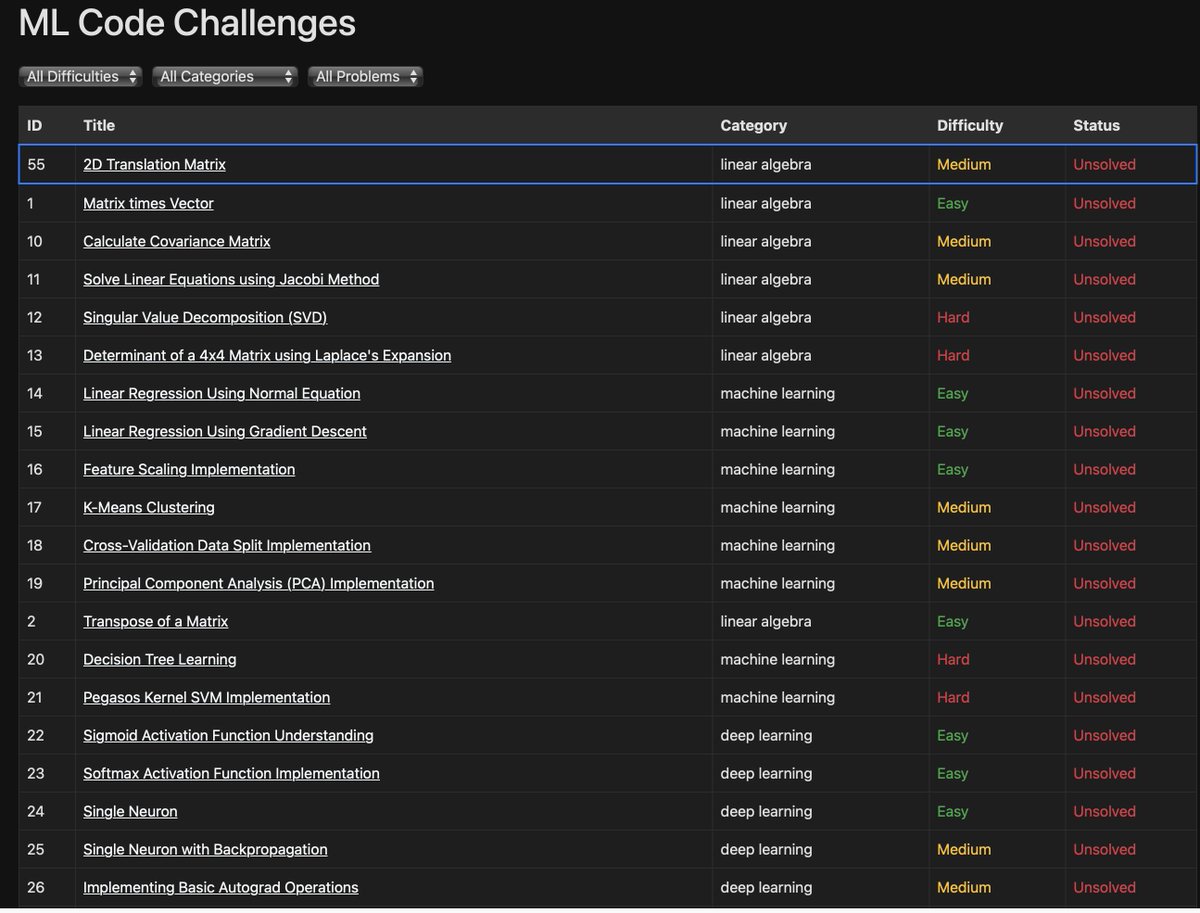
Task: Click Medium difficulty of PCA Implementation row
Action: click(x=964, y=583)
